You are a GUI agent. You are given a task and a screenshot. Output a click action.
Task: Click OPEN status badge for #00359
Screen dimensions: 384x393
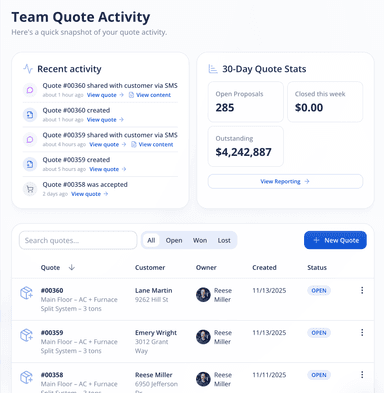coord(319,333)
